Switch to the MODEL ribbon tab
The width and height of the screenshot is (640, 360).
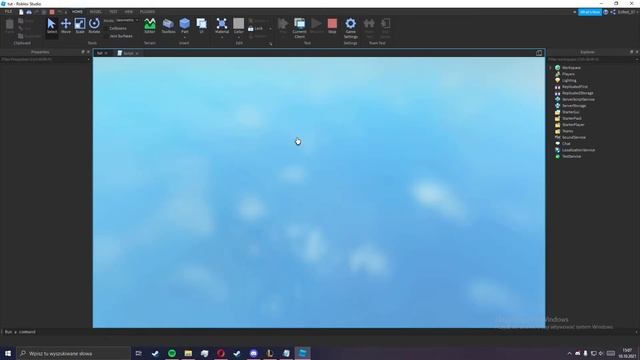(x=96, y=12)
